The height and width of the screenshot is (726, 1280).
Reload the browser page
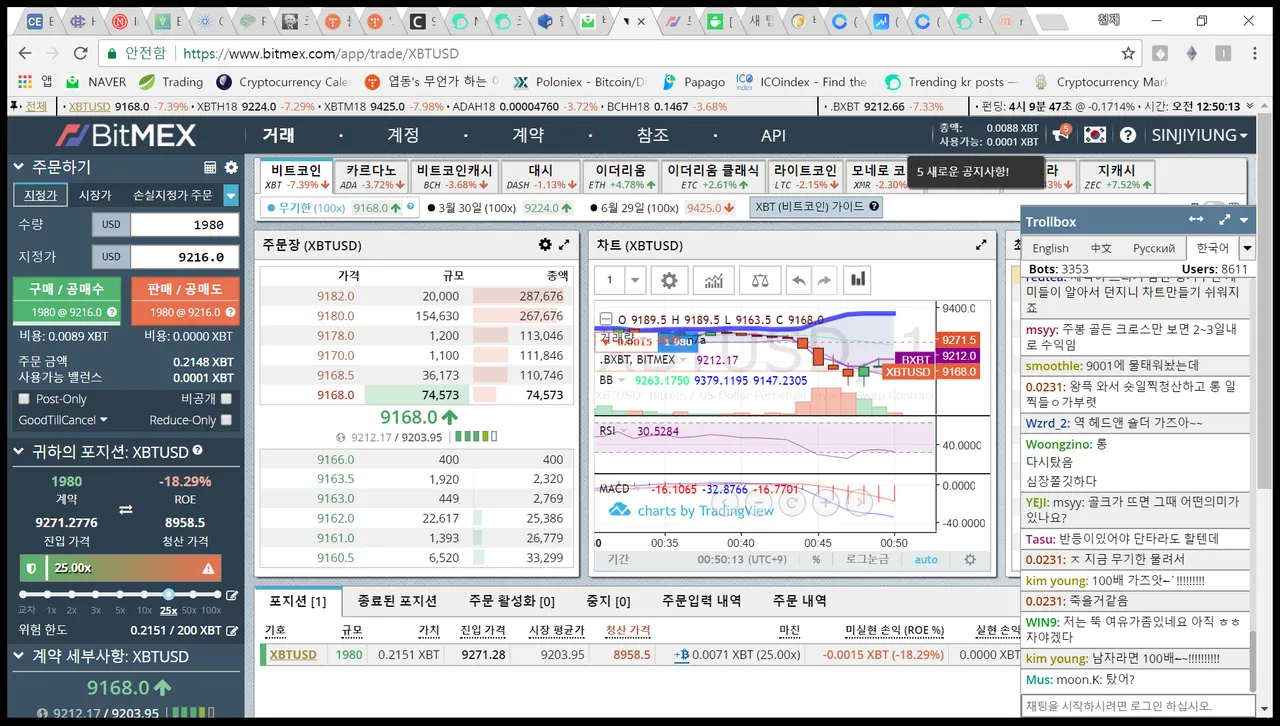pyautogui.click(x=82, y=53)
